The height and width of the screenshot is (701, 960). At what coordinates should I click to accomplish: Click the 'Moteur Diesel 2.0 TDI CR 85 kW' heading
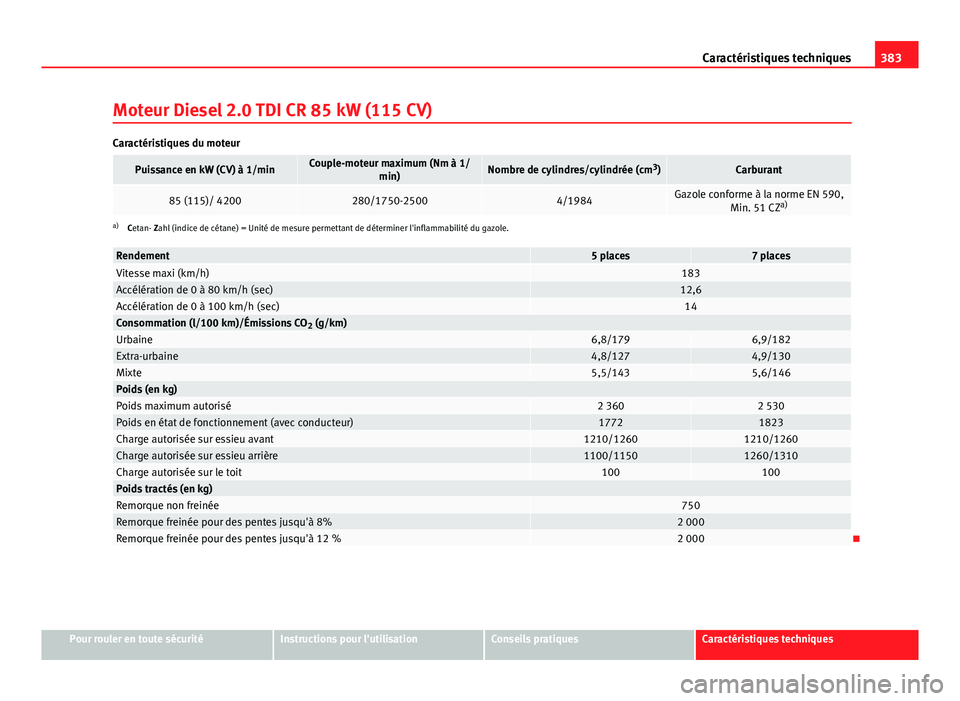(272, 110)
